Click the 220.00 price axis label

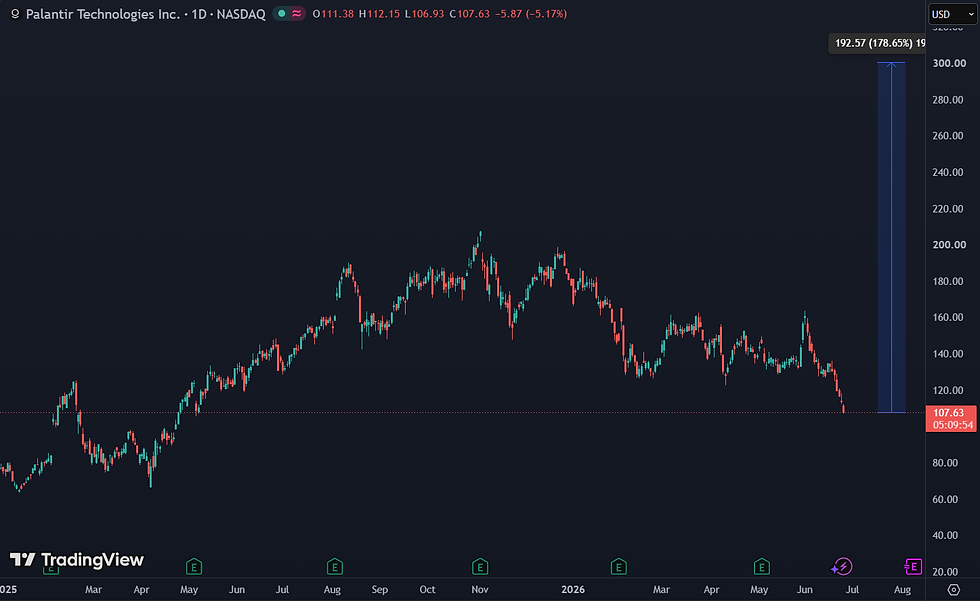click(x=948, y=209)
